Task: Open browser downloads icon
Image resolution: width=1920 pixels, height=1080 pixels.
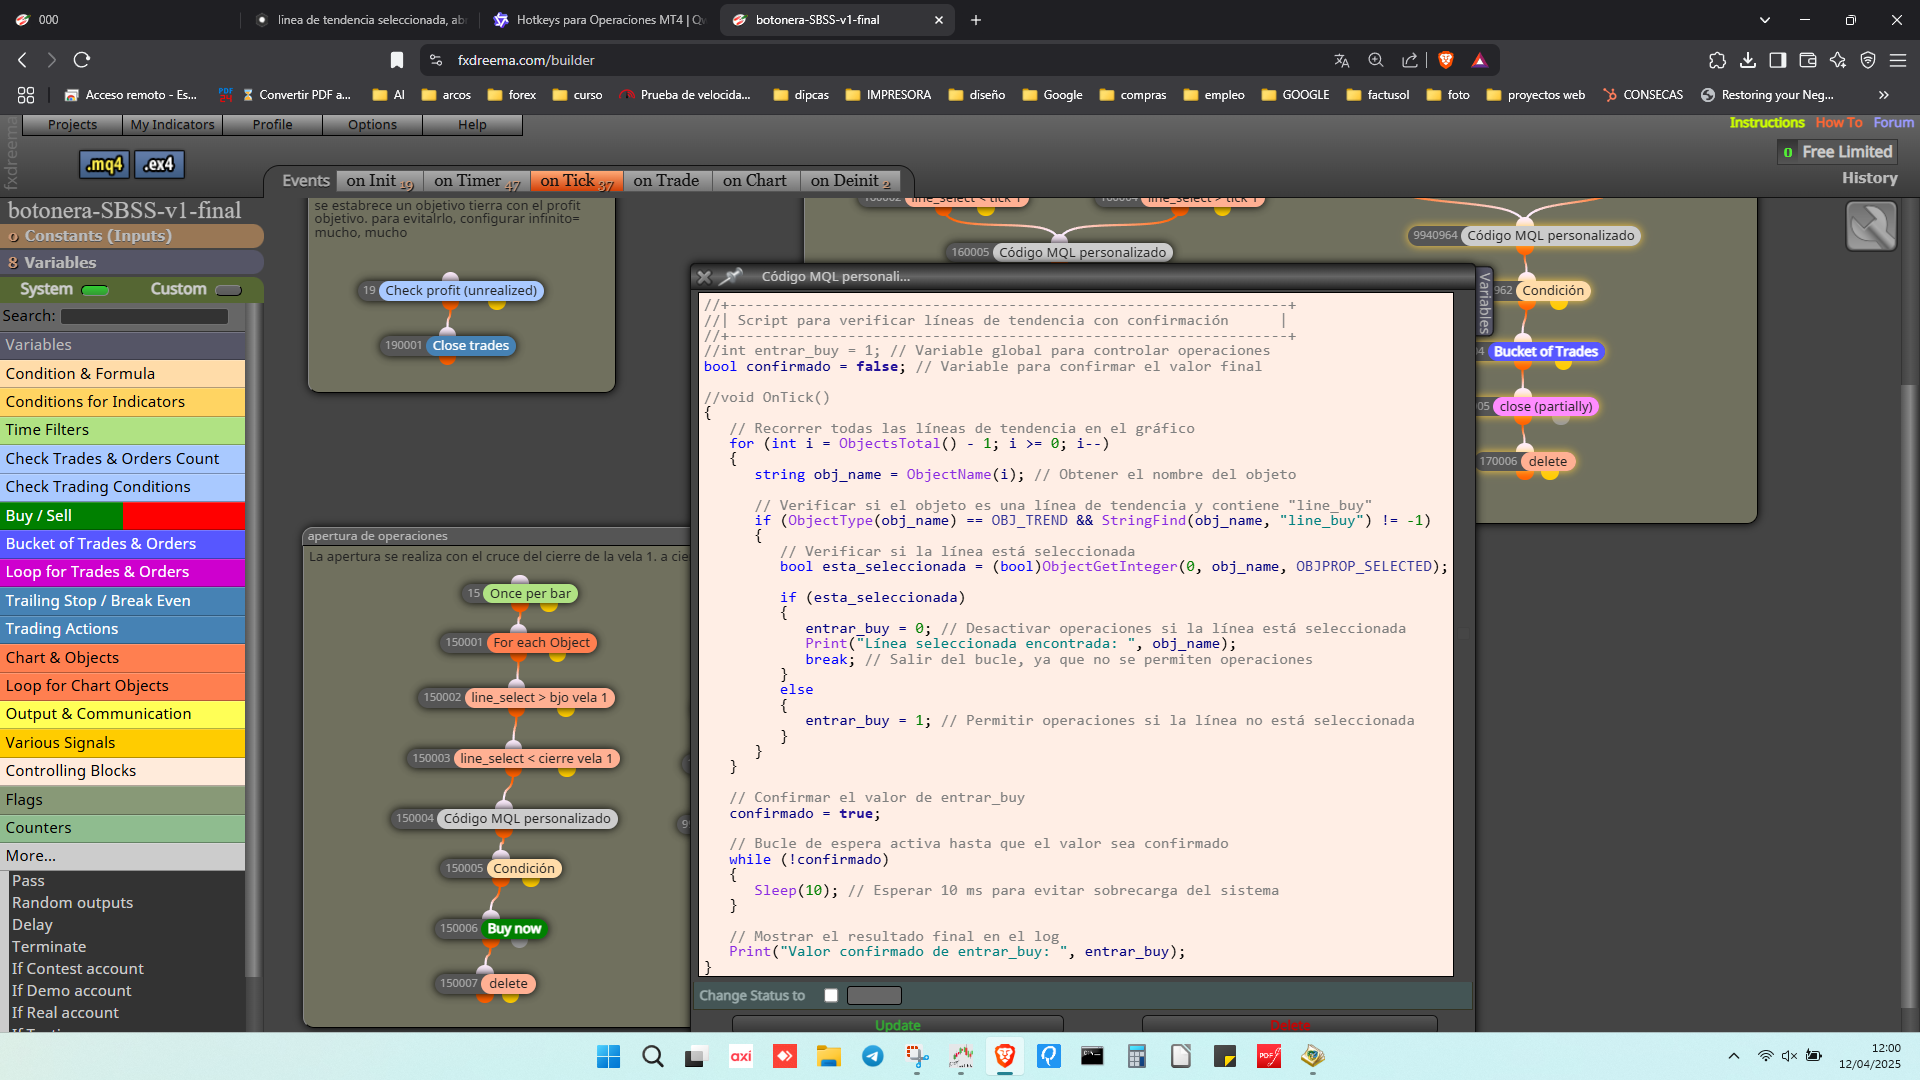Action: coord(1747,60)
